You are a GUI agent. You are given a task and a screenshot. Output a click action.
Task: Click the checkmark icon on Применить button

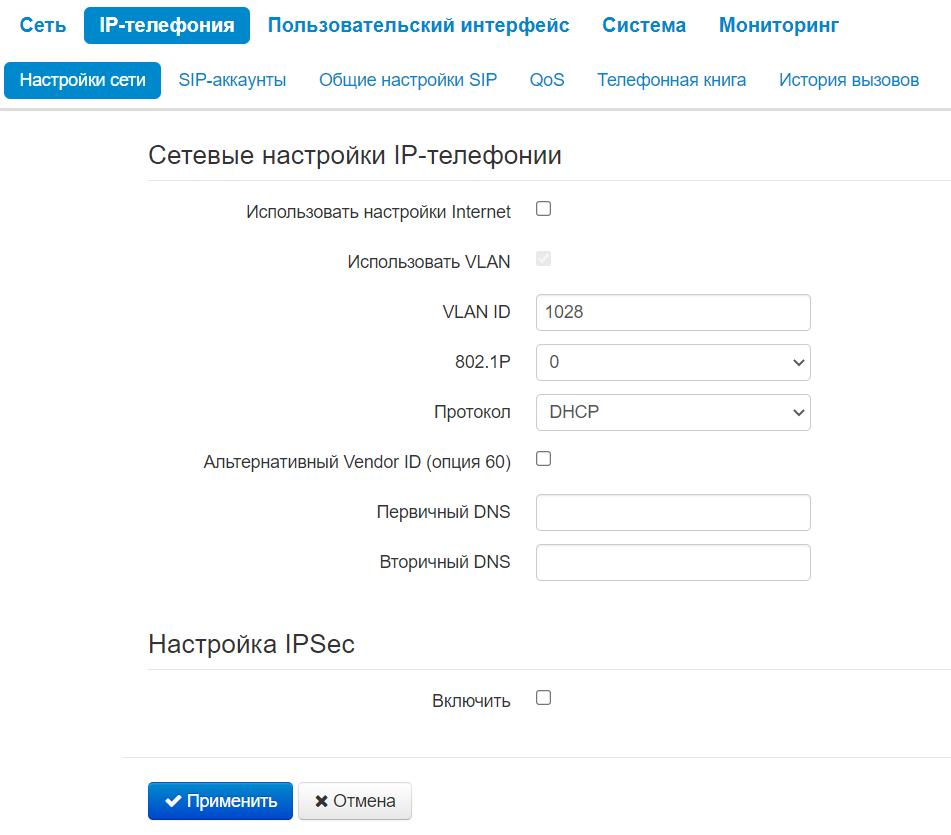coord(173,801)
